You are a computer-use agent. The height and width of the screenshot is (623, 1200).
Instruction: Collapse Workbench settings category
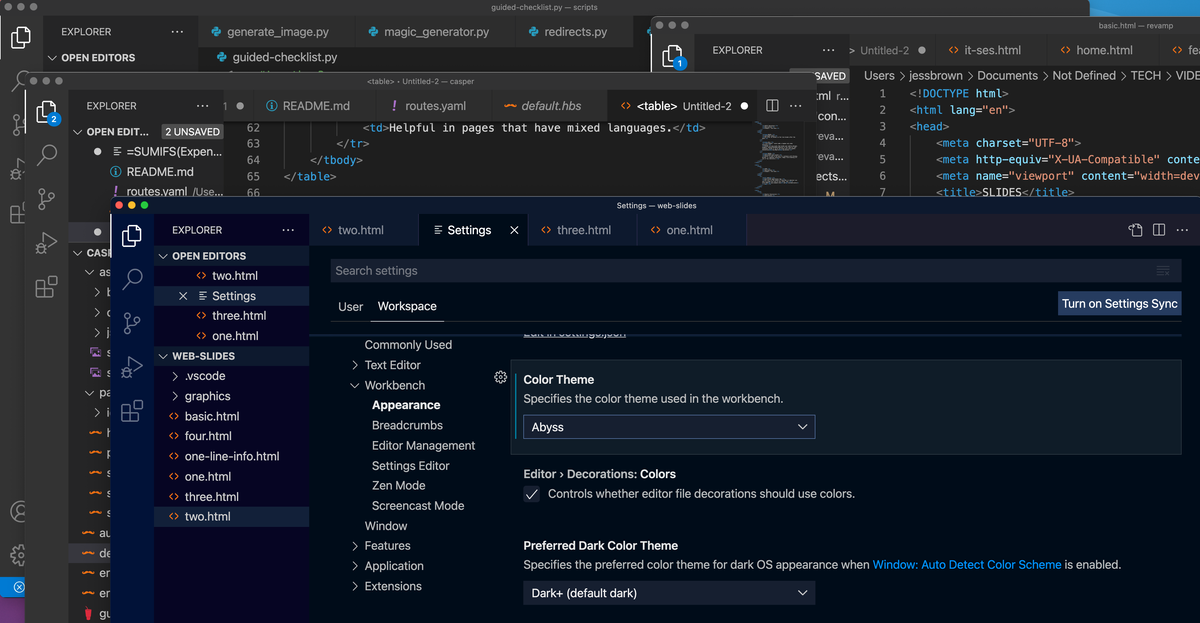(355, 385)
